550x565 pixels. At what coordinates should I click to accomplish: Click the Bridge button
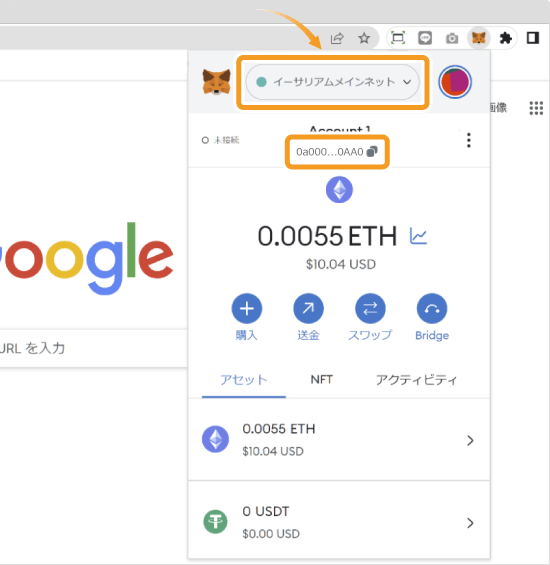coord(432,308)
